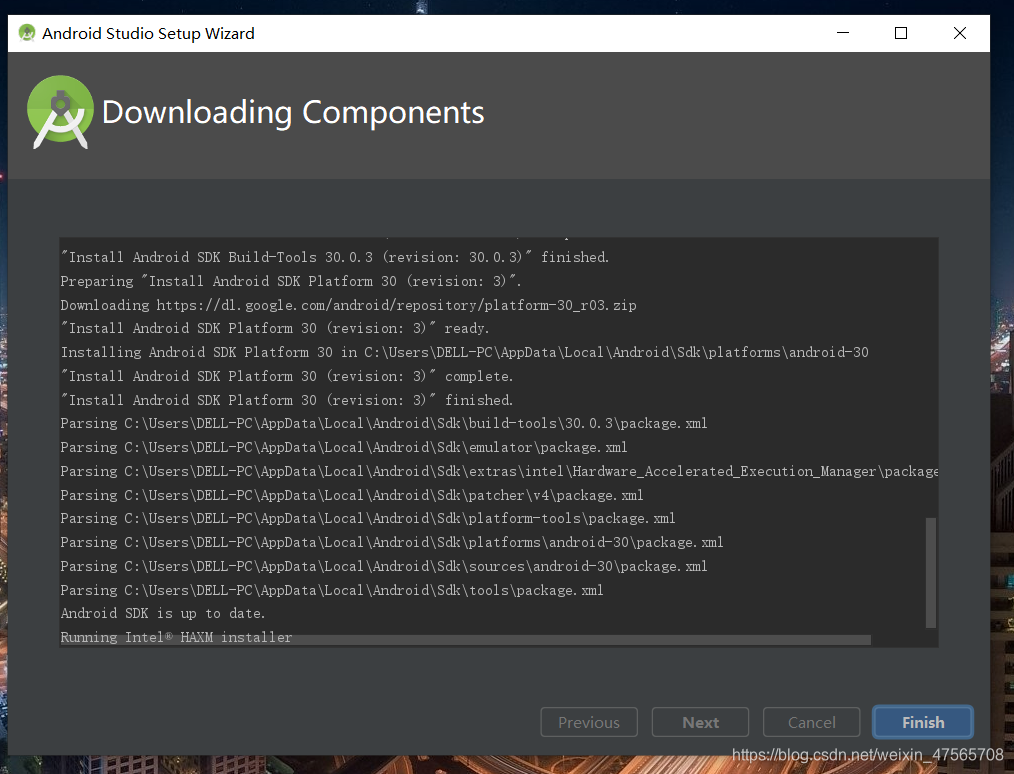Click the Parsing platforms\android-30\package.xml line
The width and height of the screenshot is (1014, 774).
tap(392, 542)
